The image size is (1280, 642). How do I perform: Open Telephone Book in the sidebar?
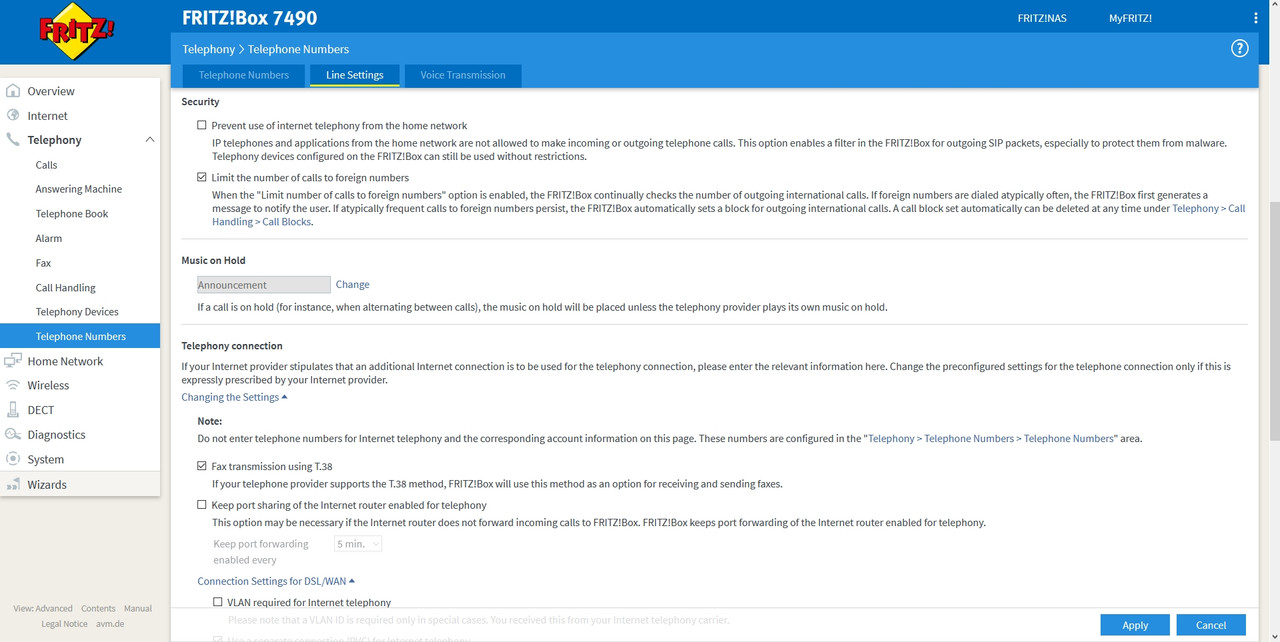tap(72, 214)
